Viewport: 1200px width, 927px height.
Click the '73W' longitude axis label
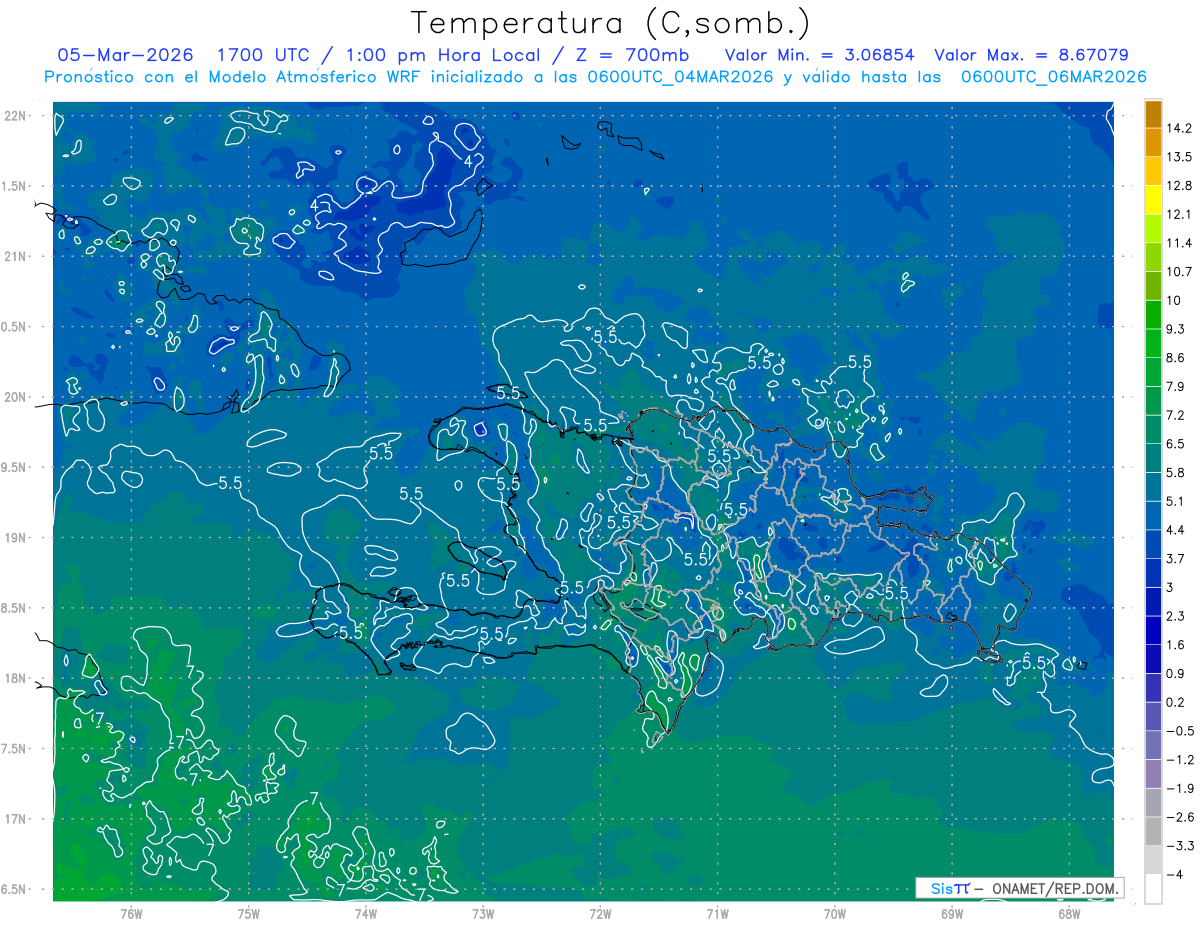[483, 913]
